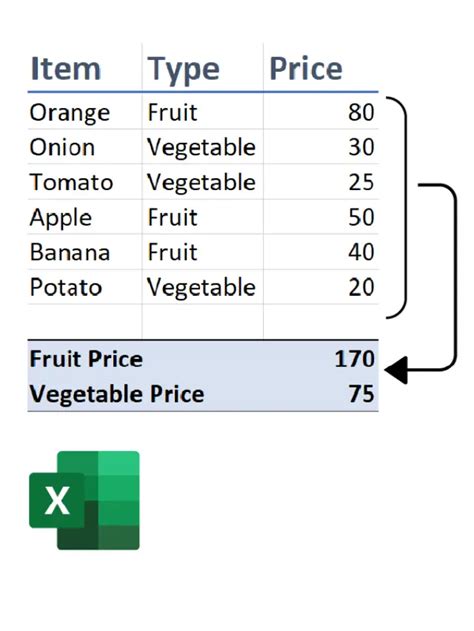The width and height of the screenshot is (474, 631).
Task: Select the Item column header
Action: tap(66, 68)
